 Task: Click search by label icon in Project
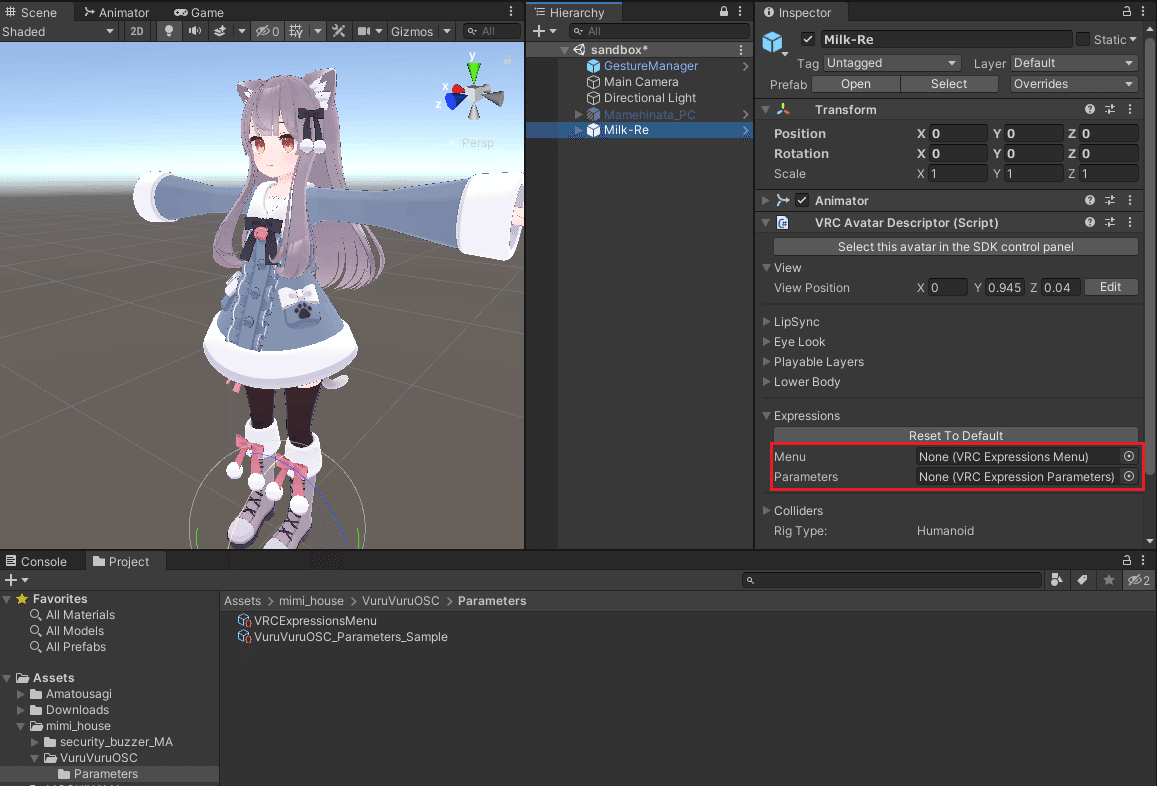click(x=1082, y=580)
